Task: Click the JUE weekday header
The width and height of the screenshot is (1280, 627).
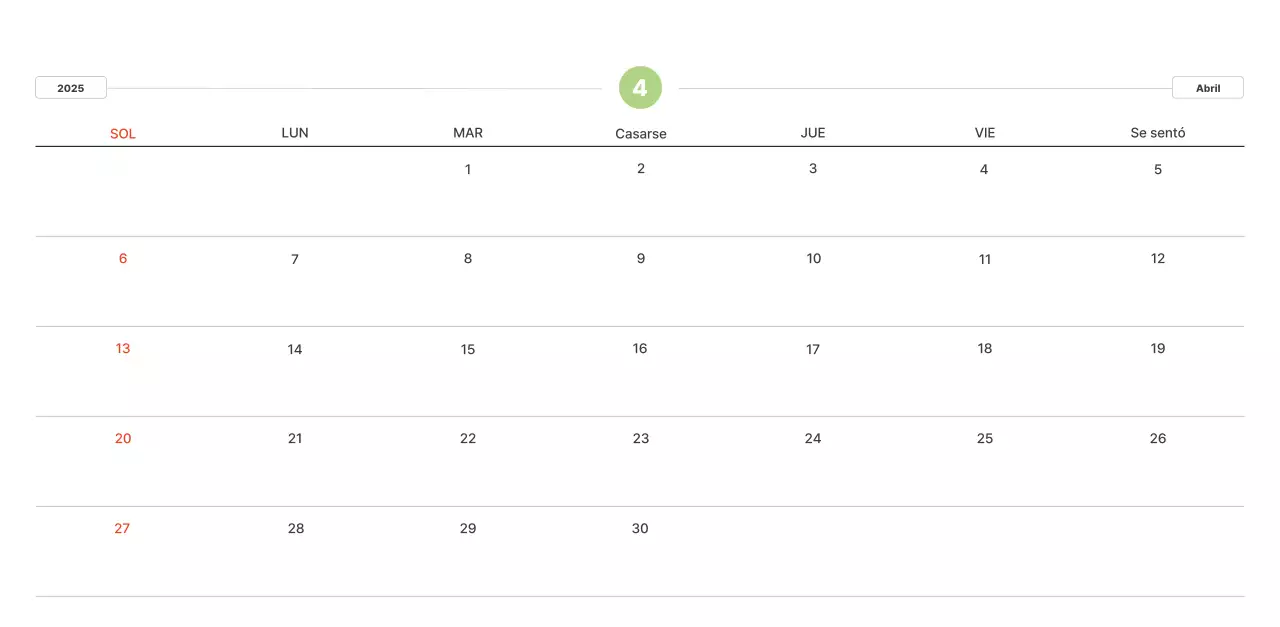Action: coord(813,133)
